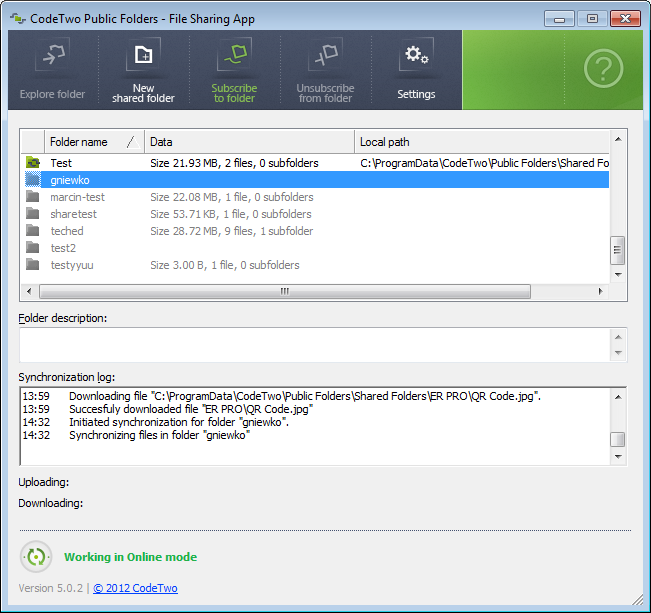Click 'Size 21.93 MB, 2 files' data cell

pos(234,163)
